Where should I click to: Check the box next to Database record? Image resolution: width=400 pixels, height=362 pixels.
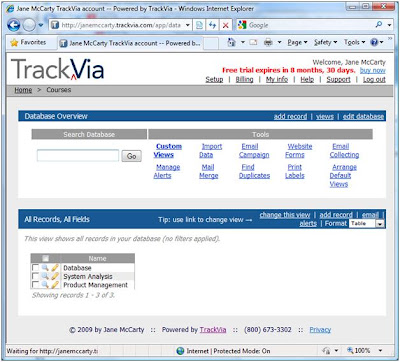pyautogui.click(x=35, y=268)
